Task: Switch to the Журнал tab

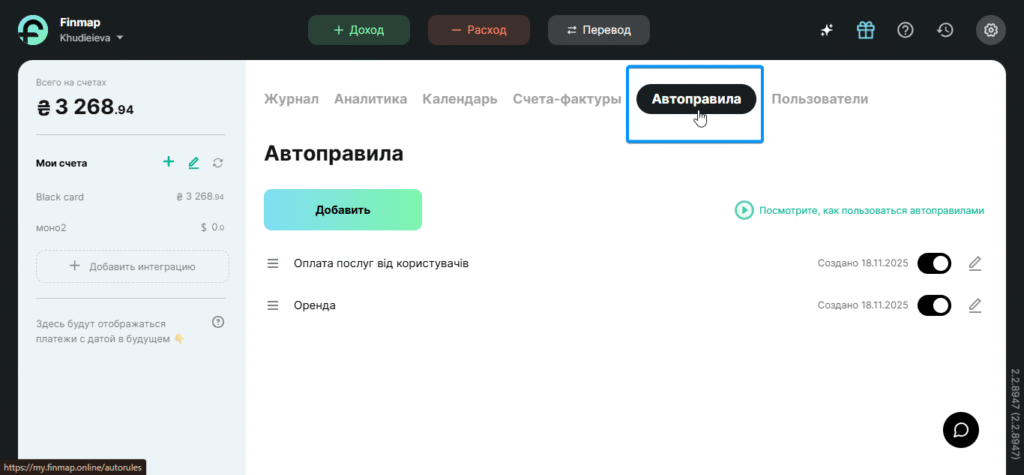Action: [291, 99]
